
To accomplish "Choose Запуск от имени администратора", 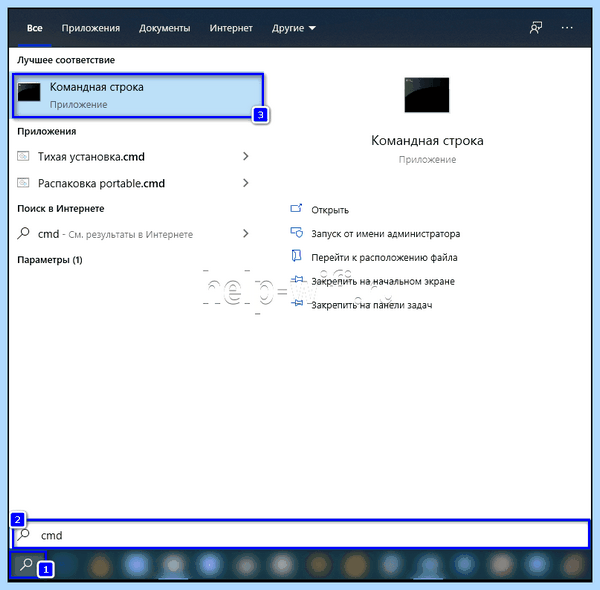I will point(386,234).
